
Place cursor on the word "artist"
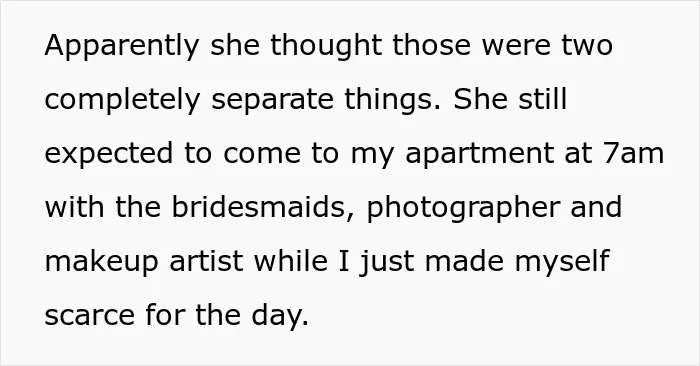click(206, 261)
